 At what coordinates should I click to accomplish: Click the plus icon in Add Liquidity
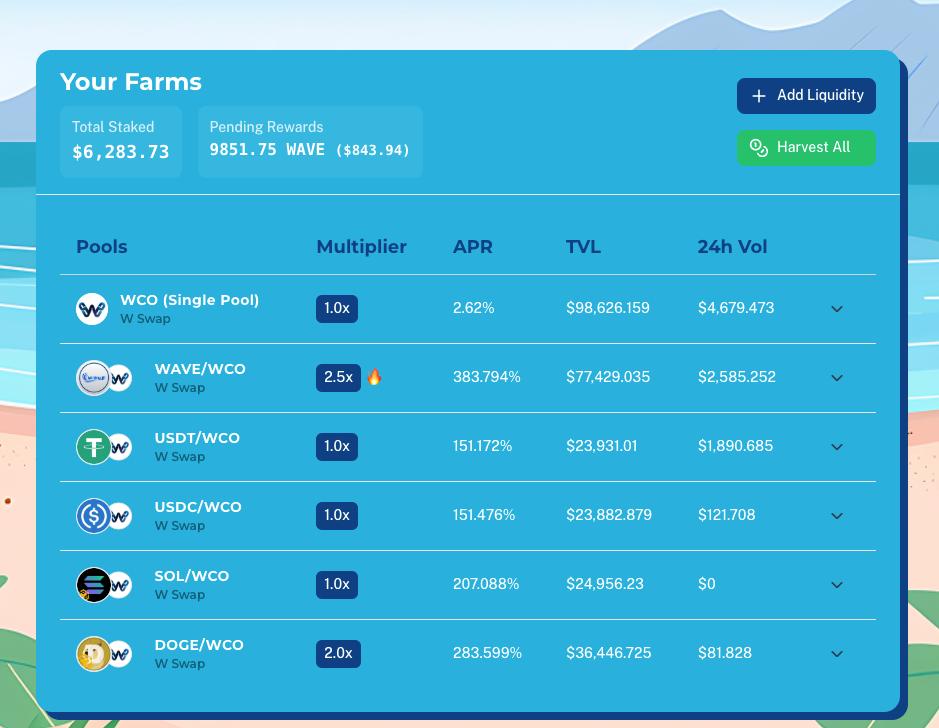759,96
